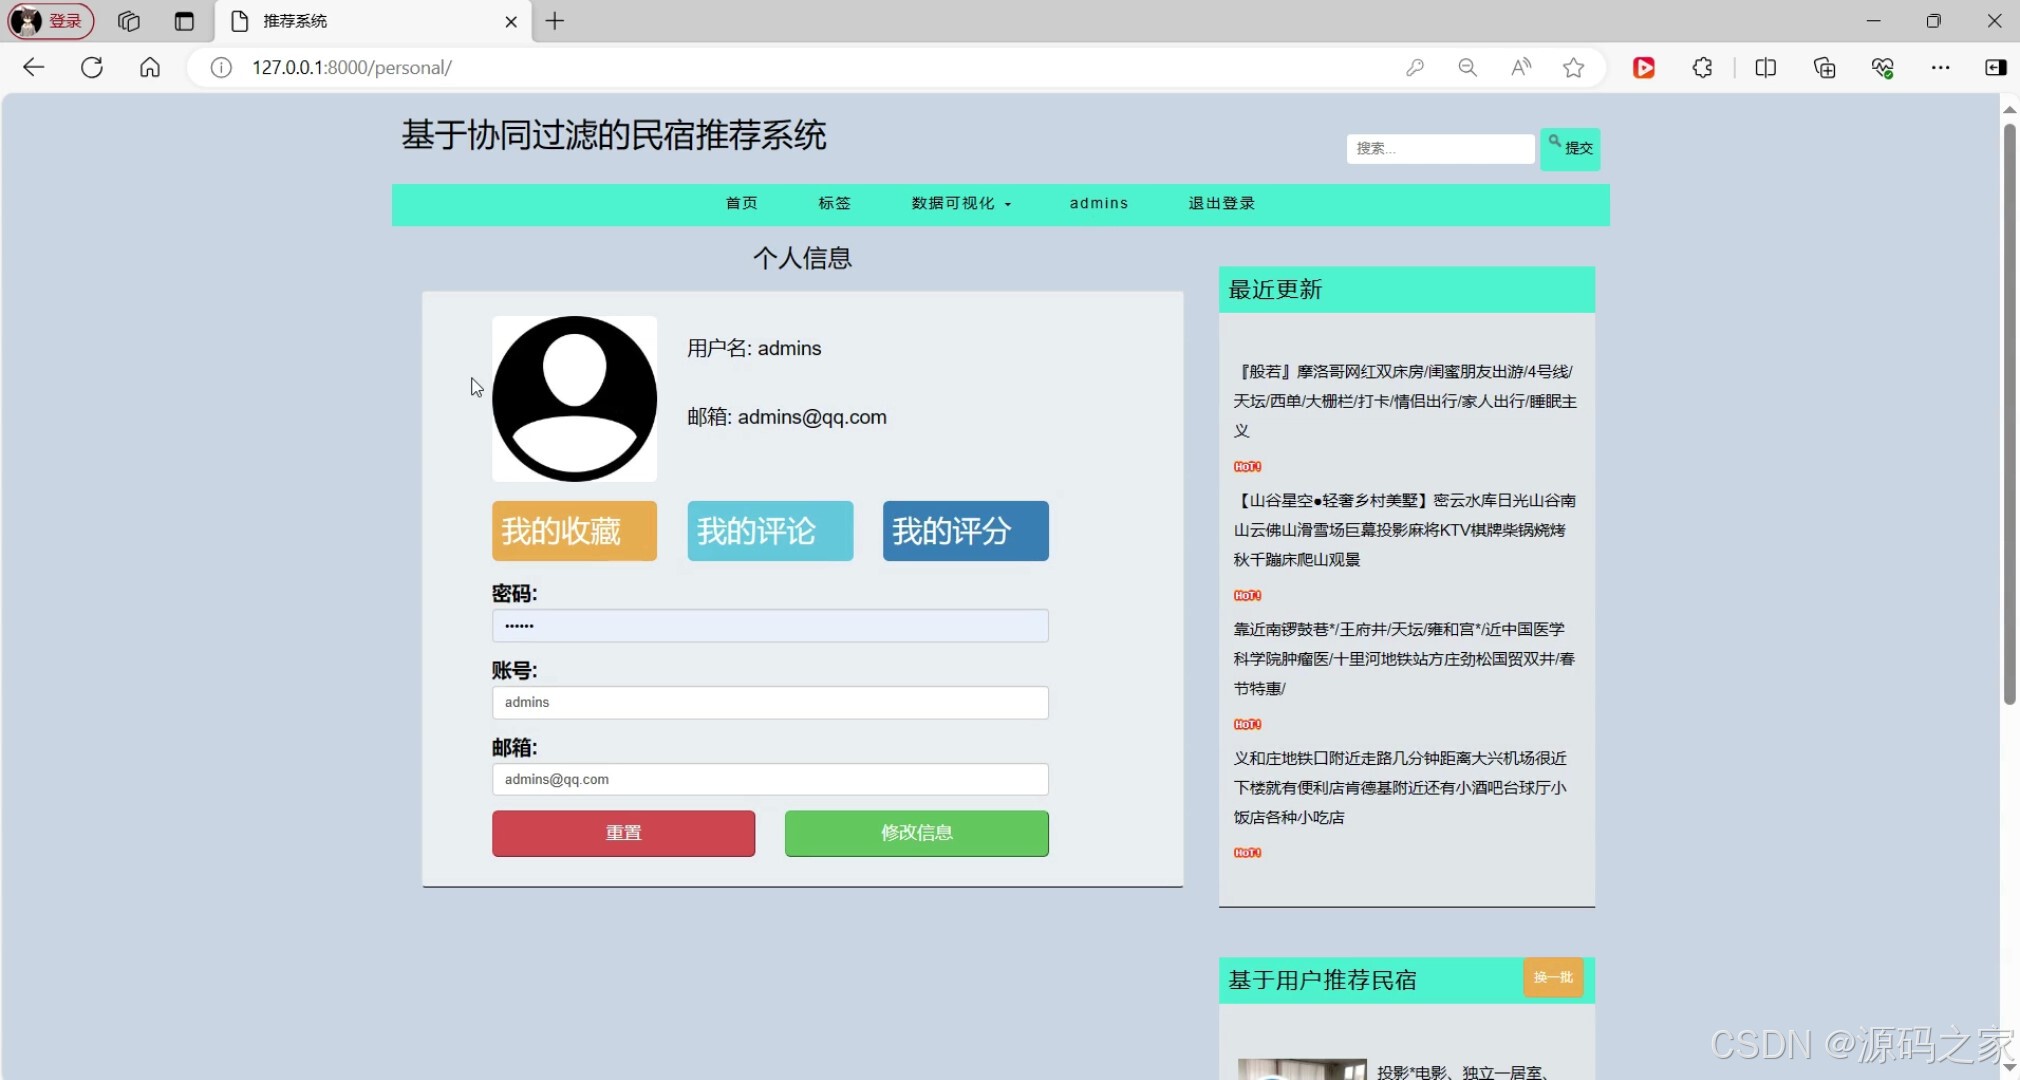Click the HOT badge under the first listing

1246,465
